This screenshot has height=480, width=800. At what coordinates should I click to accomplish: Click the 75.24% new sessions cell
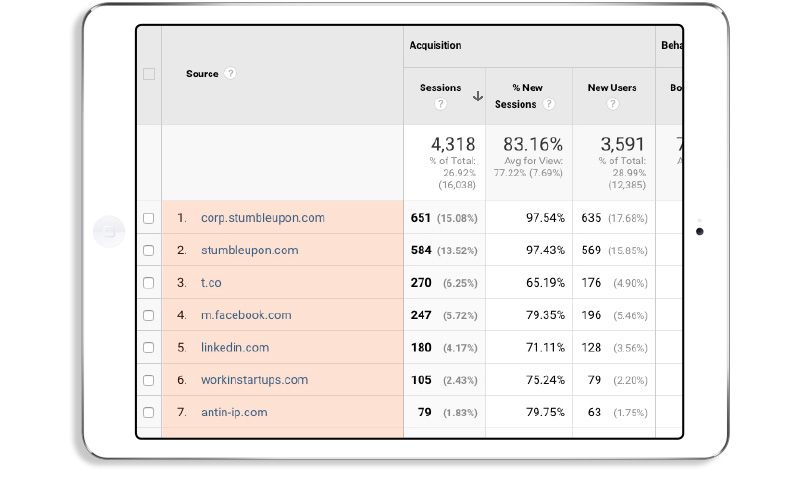pos(545,380)
